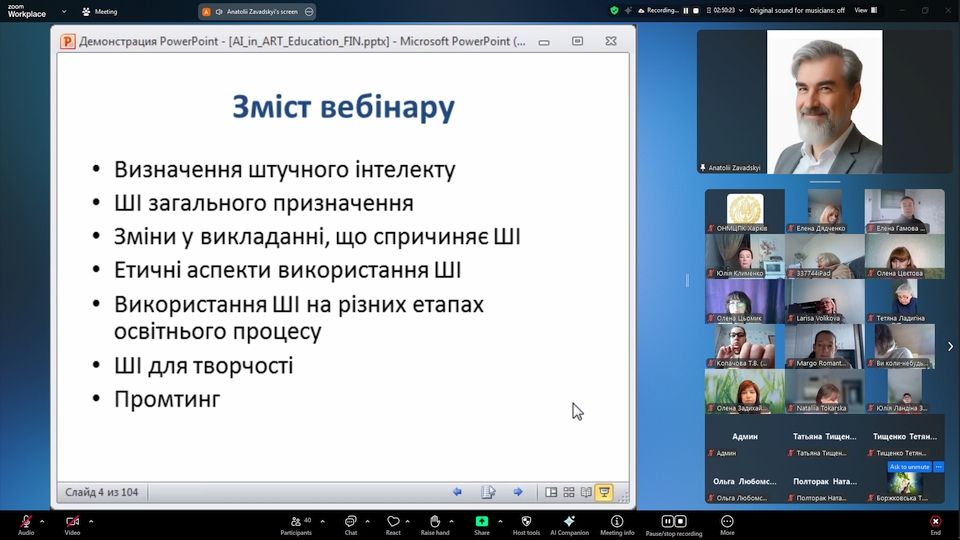The width and height of the screenshot is (960, 540).
Task: Unmute the microphone with Audio button
Action: 26,525
